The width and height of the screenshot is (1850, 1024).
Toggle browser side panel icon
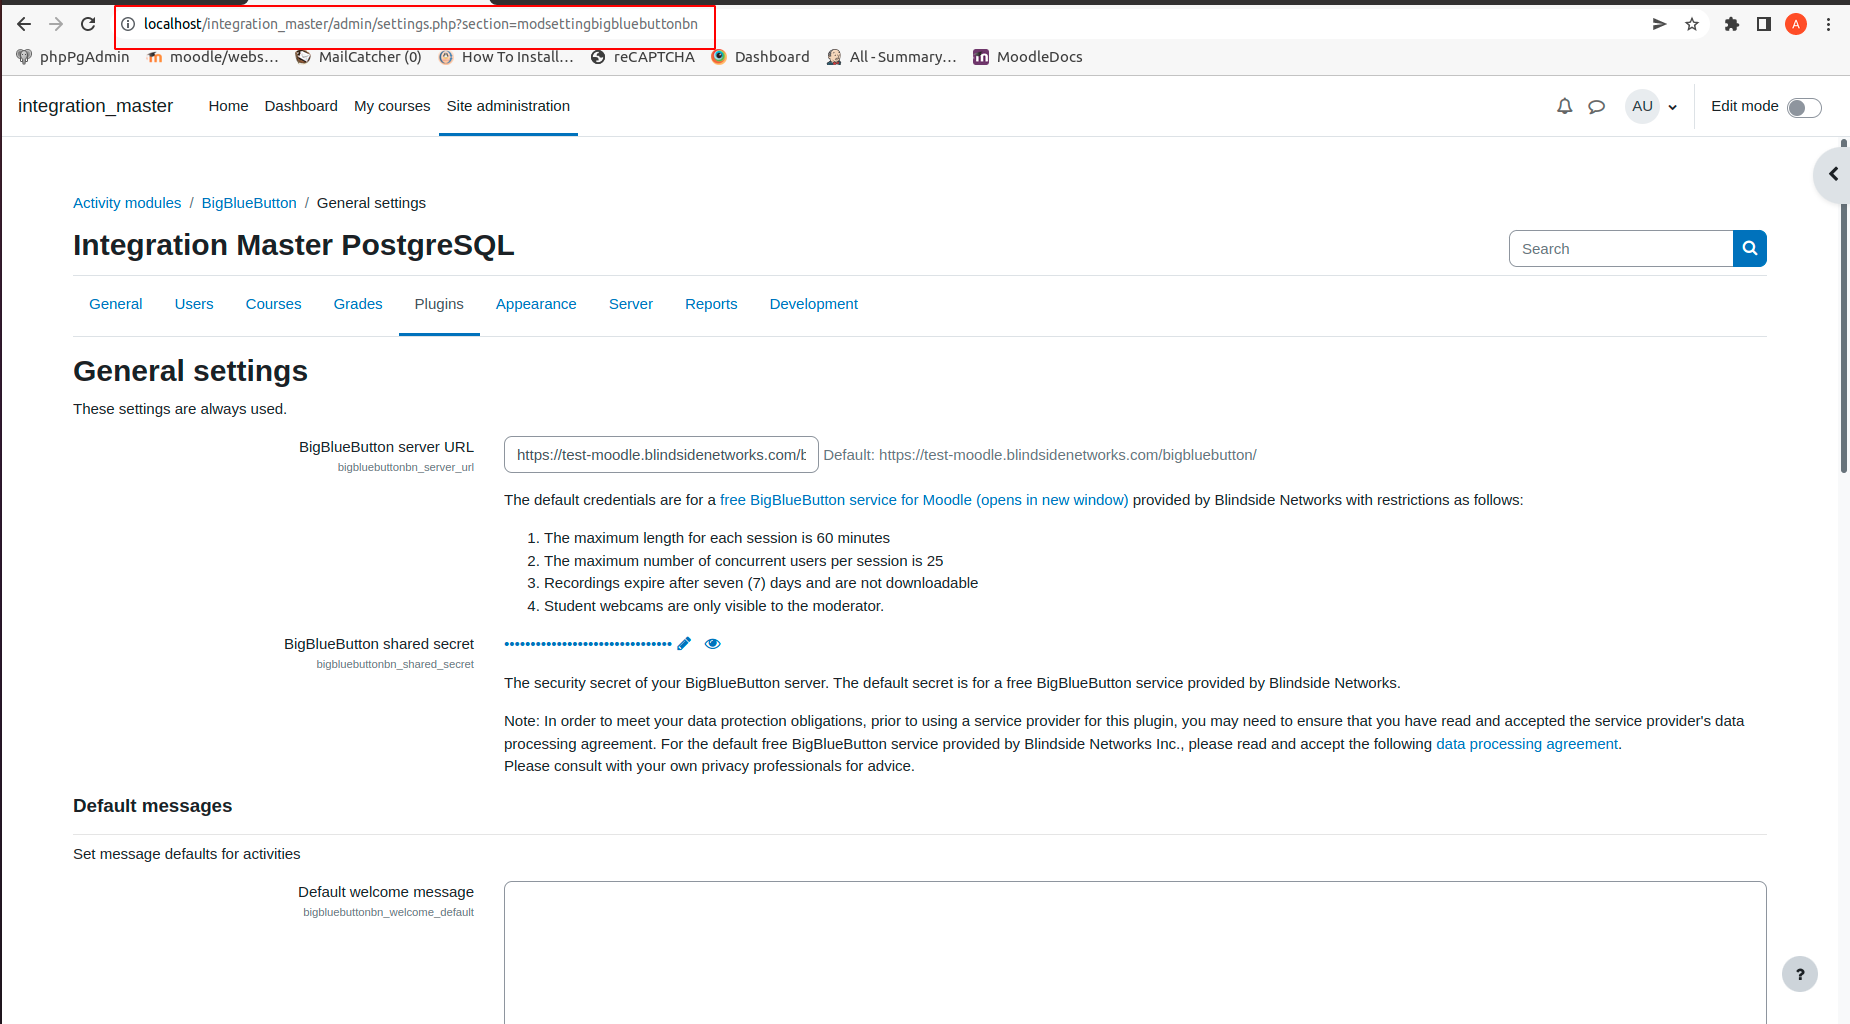[x=1764, y=24]
